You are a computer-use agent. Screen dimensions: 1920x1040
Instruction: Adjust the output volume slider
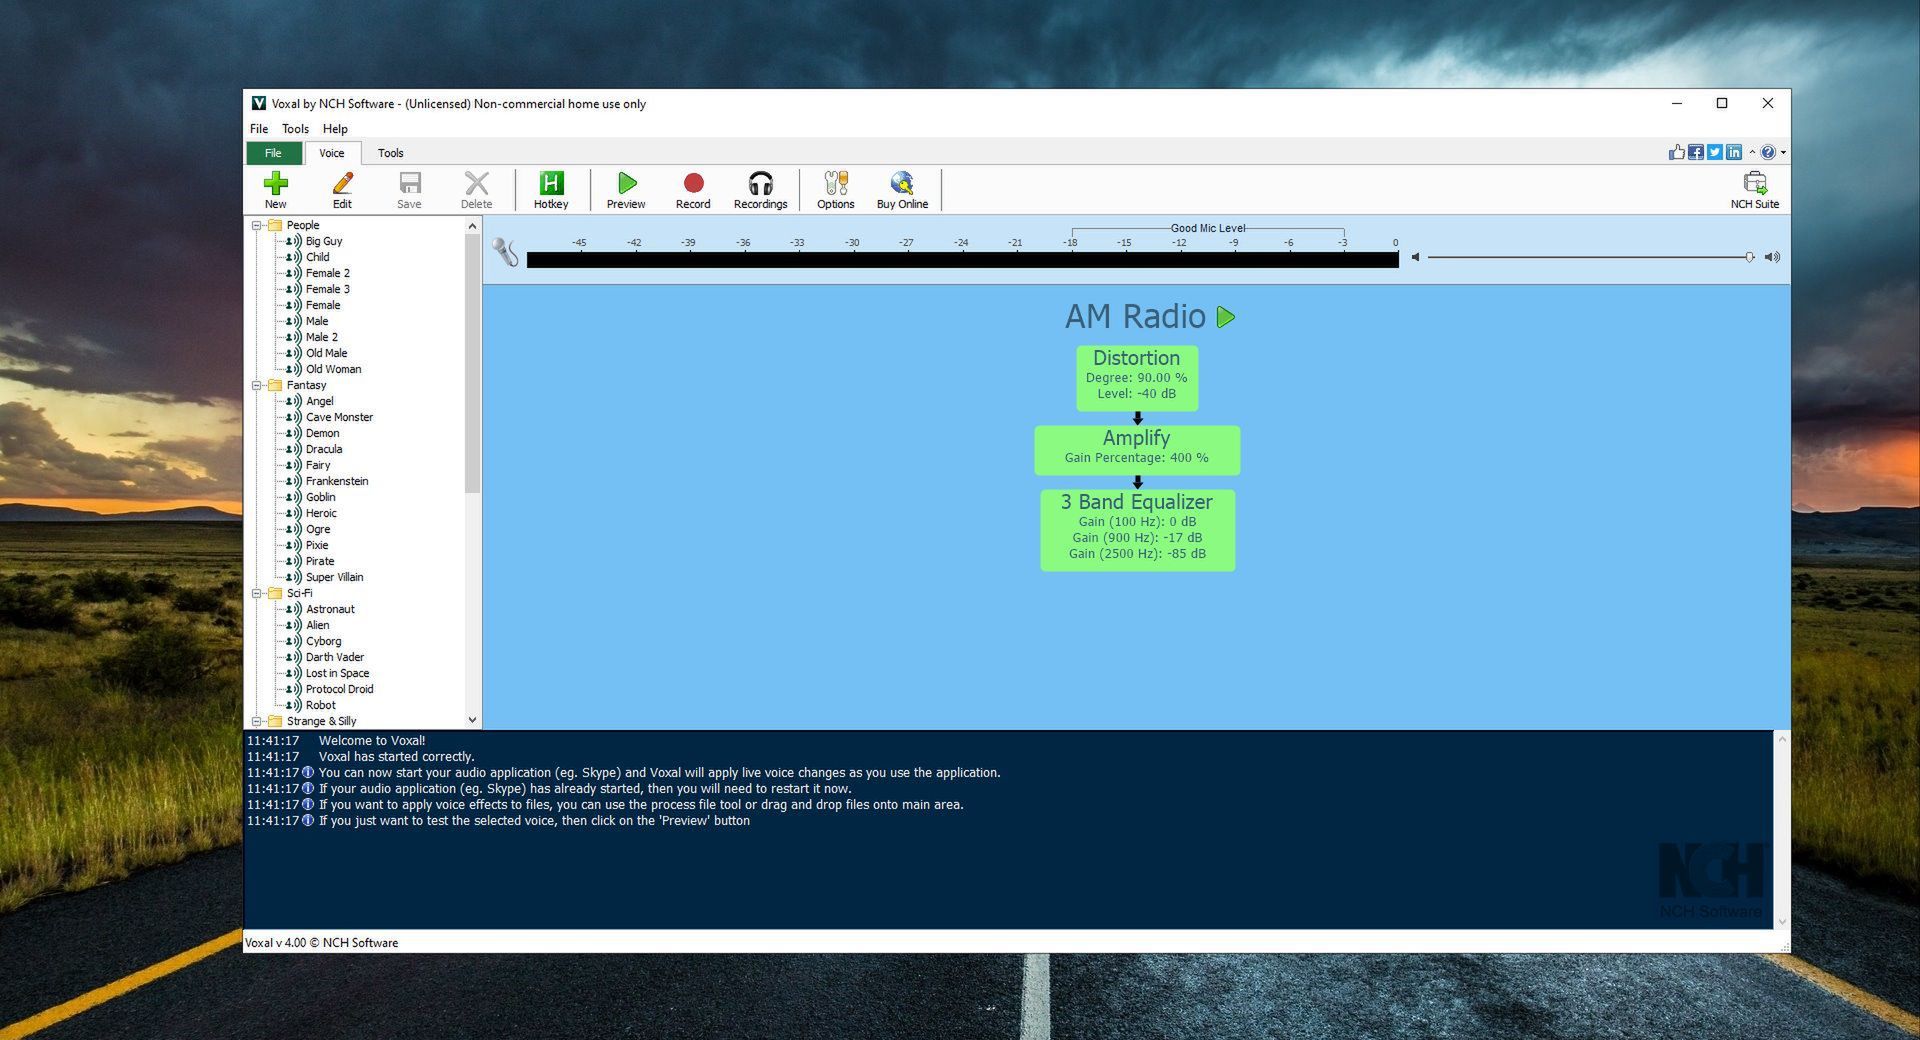click(1750, 257)
